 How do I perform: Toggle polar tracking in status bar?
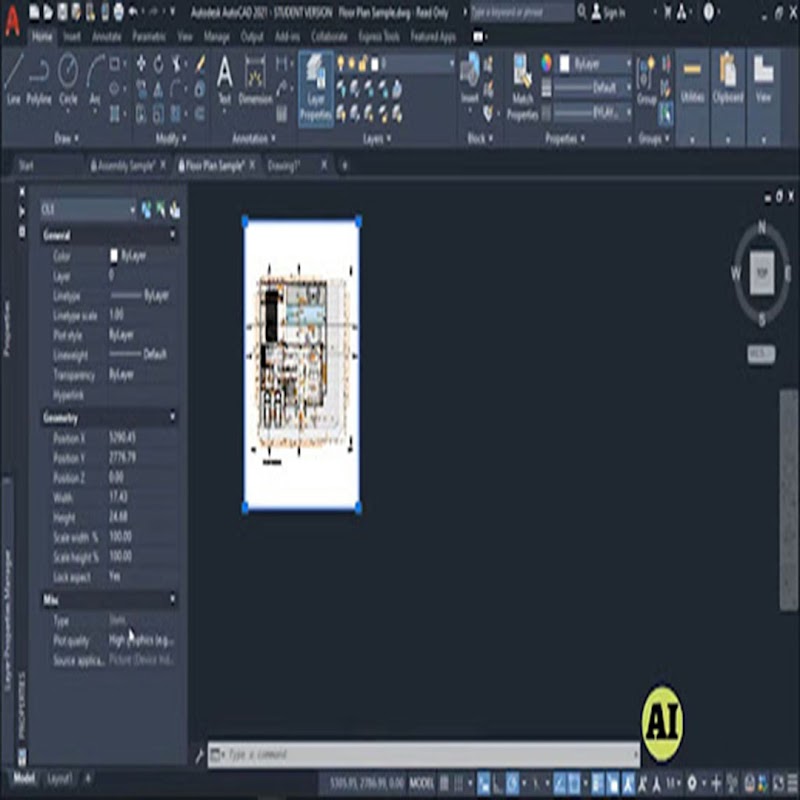(513, 781)
